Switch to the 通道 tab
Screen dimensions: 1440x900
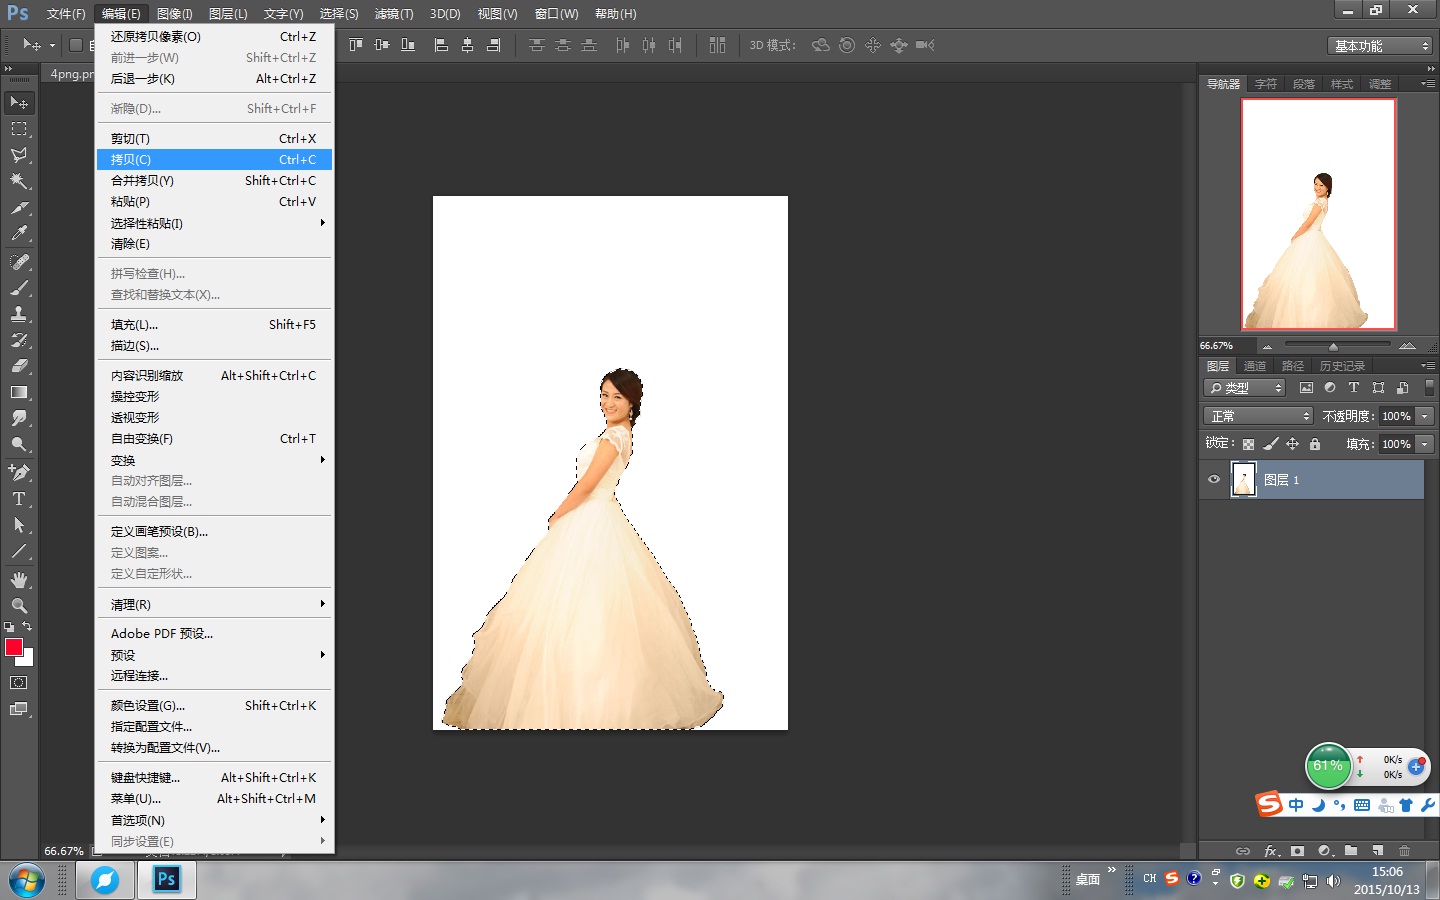[x=1255, y=366]
